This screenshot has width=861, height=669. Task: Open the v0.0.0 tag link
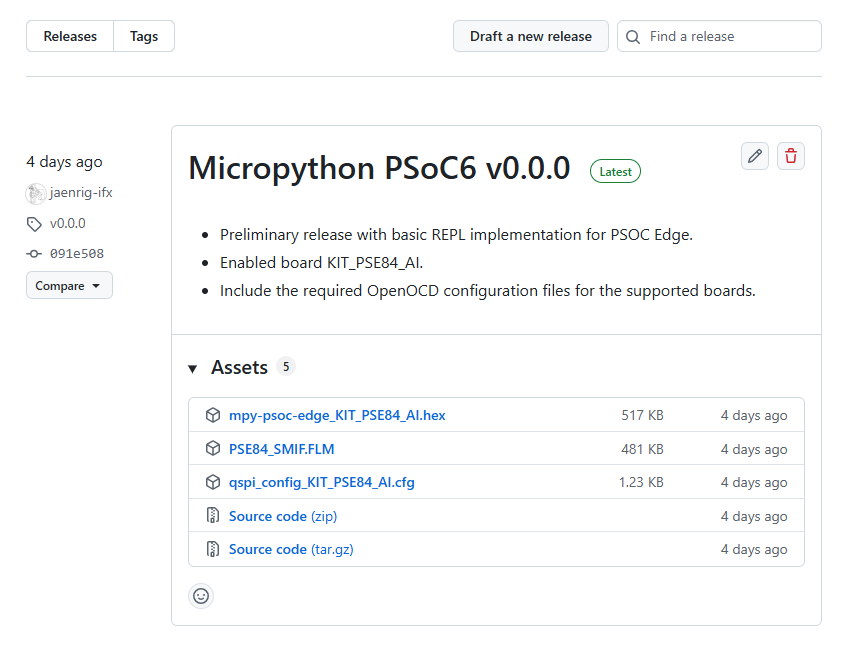68,224
